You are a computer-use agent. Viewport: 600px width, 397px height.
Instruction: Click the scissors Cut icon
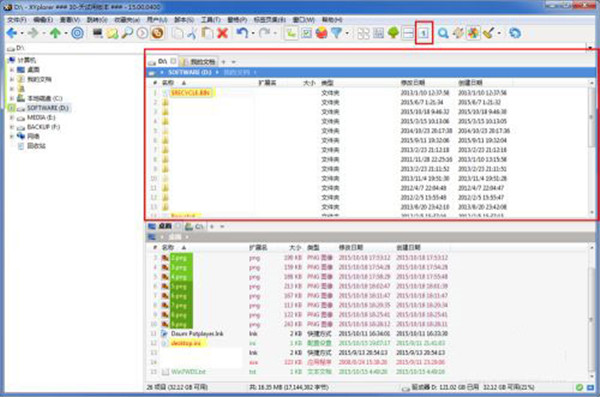click(192, 33)
